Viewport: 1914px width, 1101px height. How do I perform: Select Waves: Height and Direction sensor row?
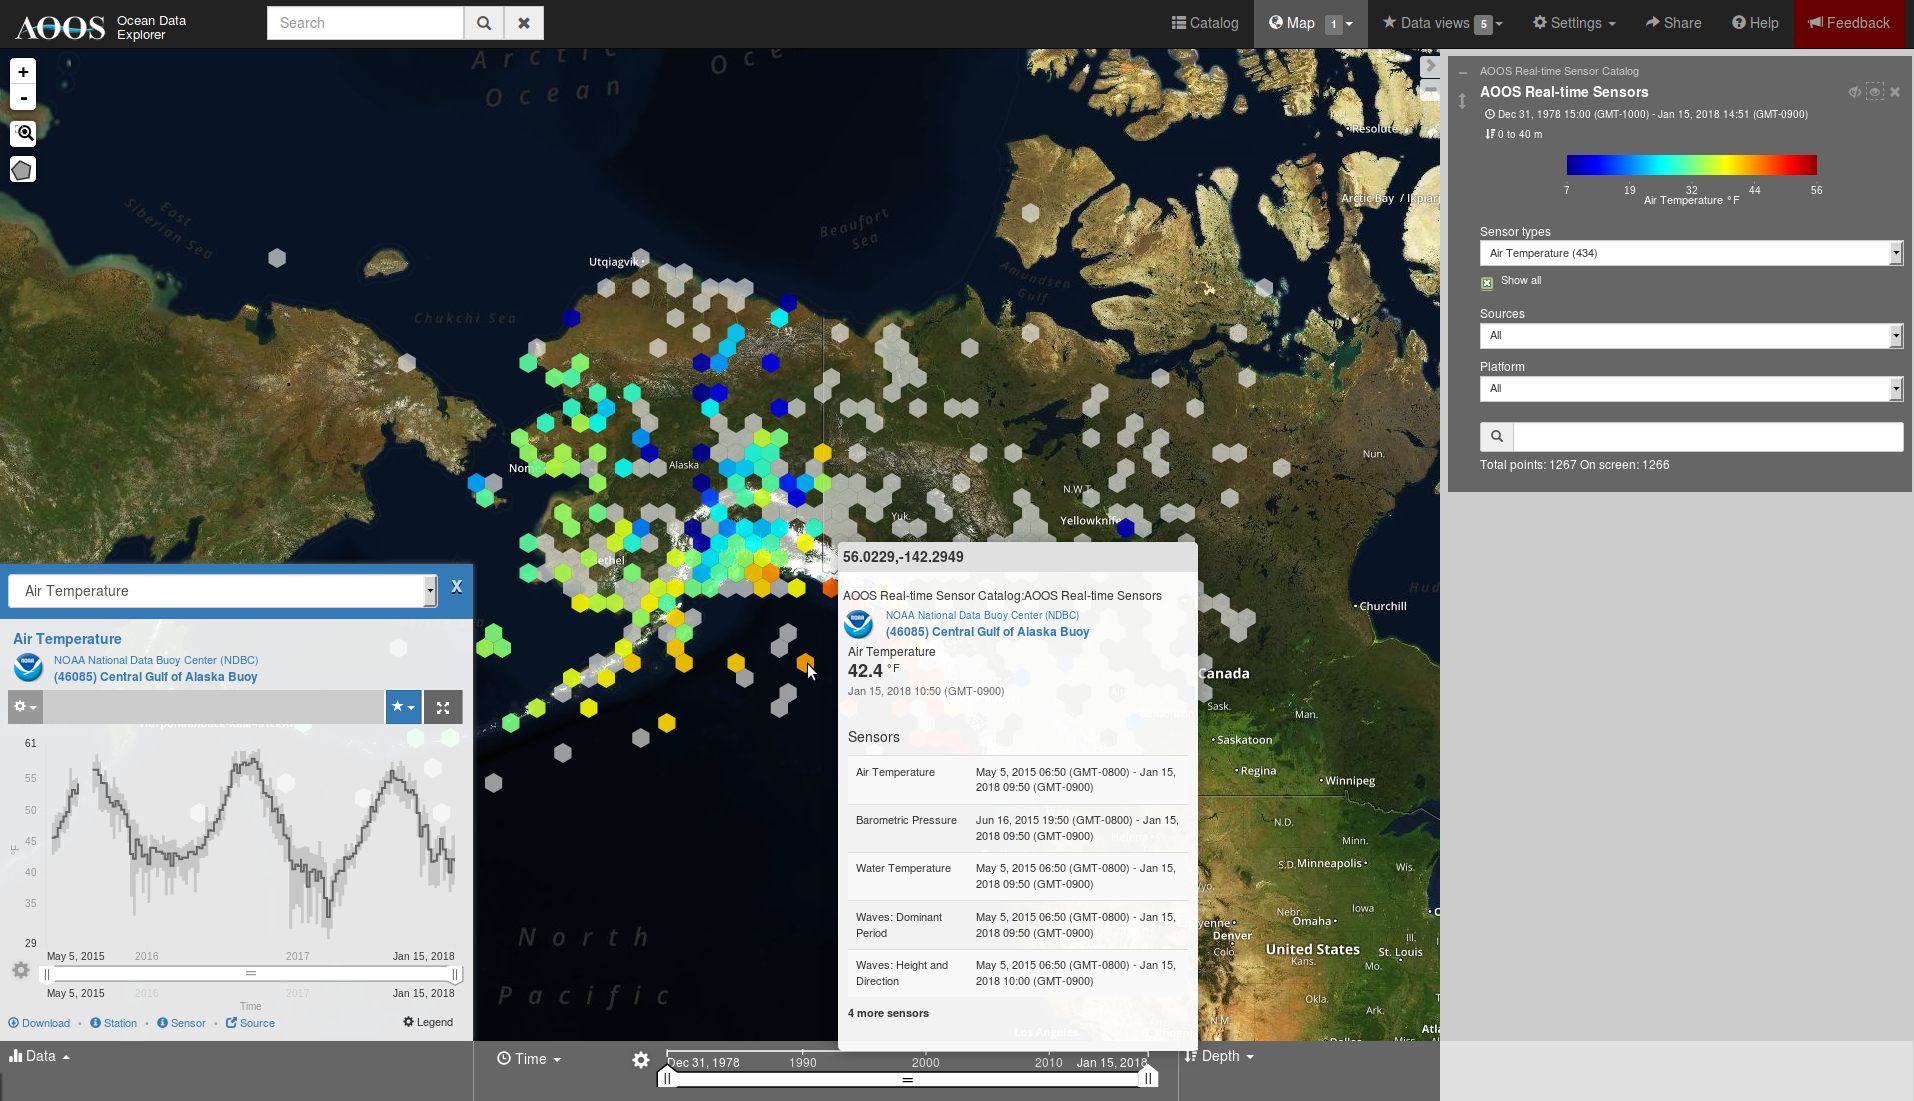pyautogui.click(x=1018, y=973)
